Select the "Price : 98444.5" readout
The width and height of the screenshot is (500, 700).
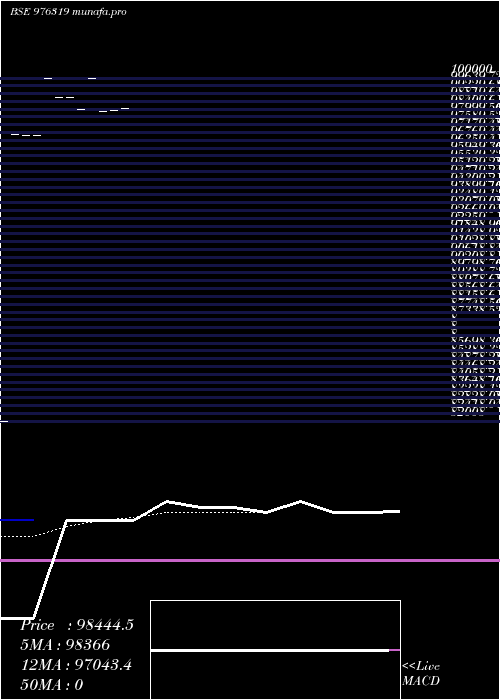point(77,625)
